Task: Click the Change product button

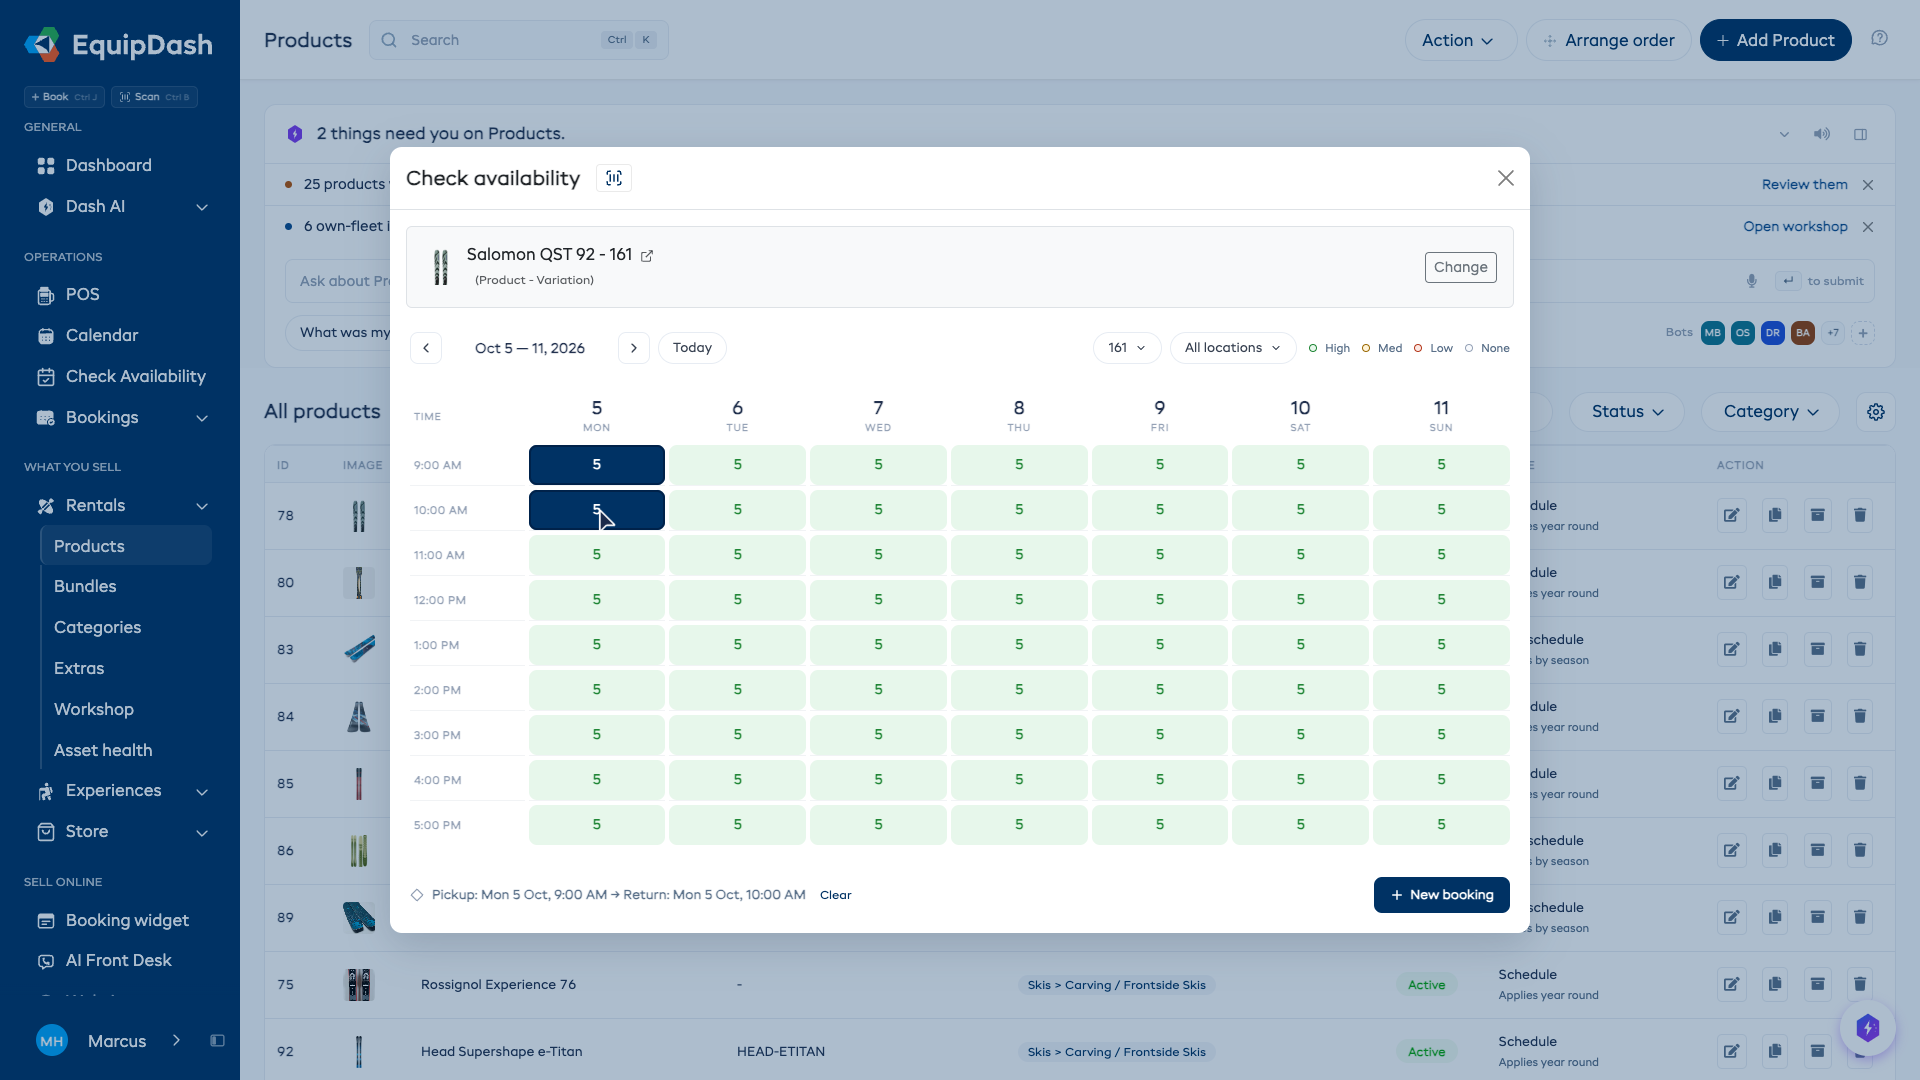Action: [x=1460, y=267]
